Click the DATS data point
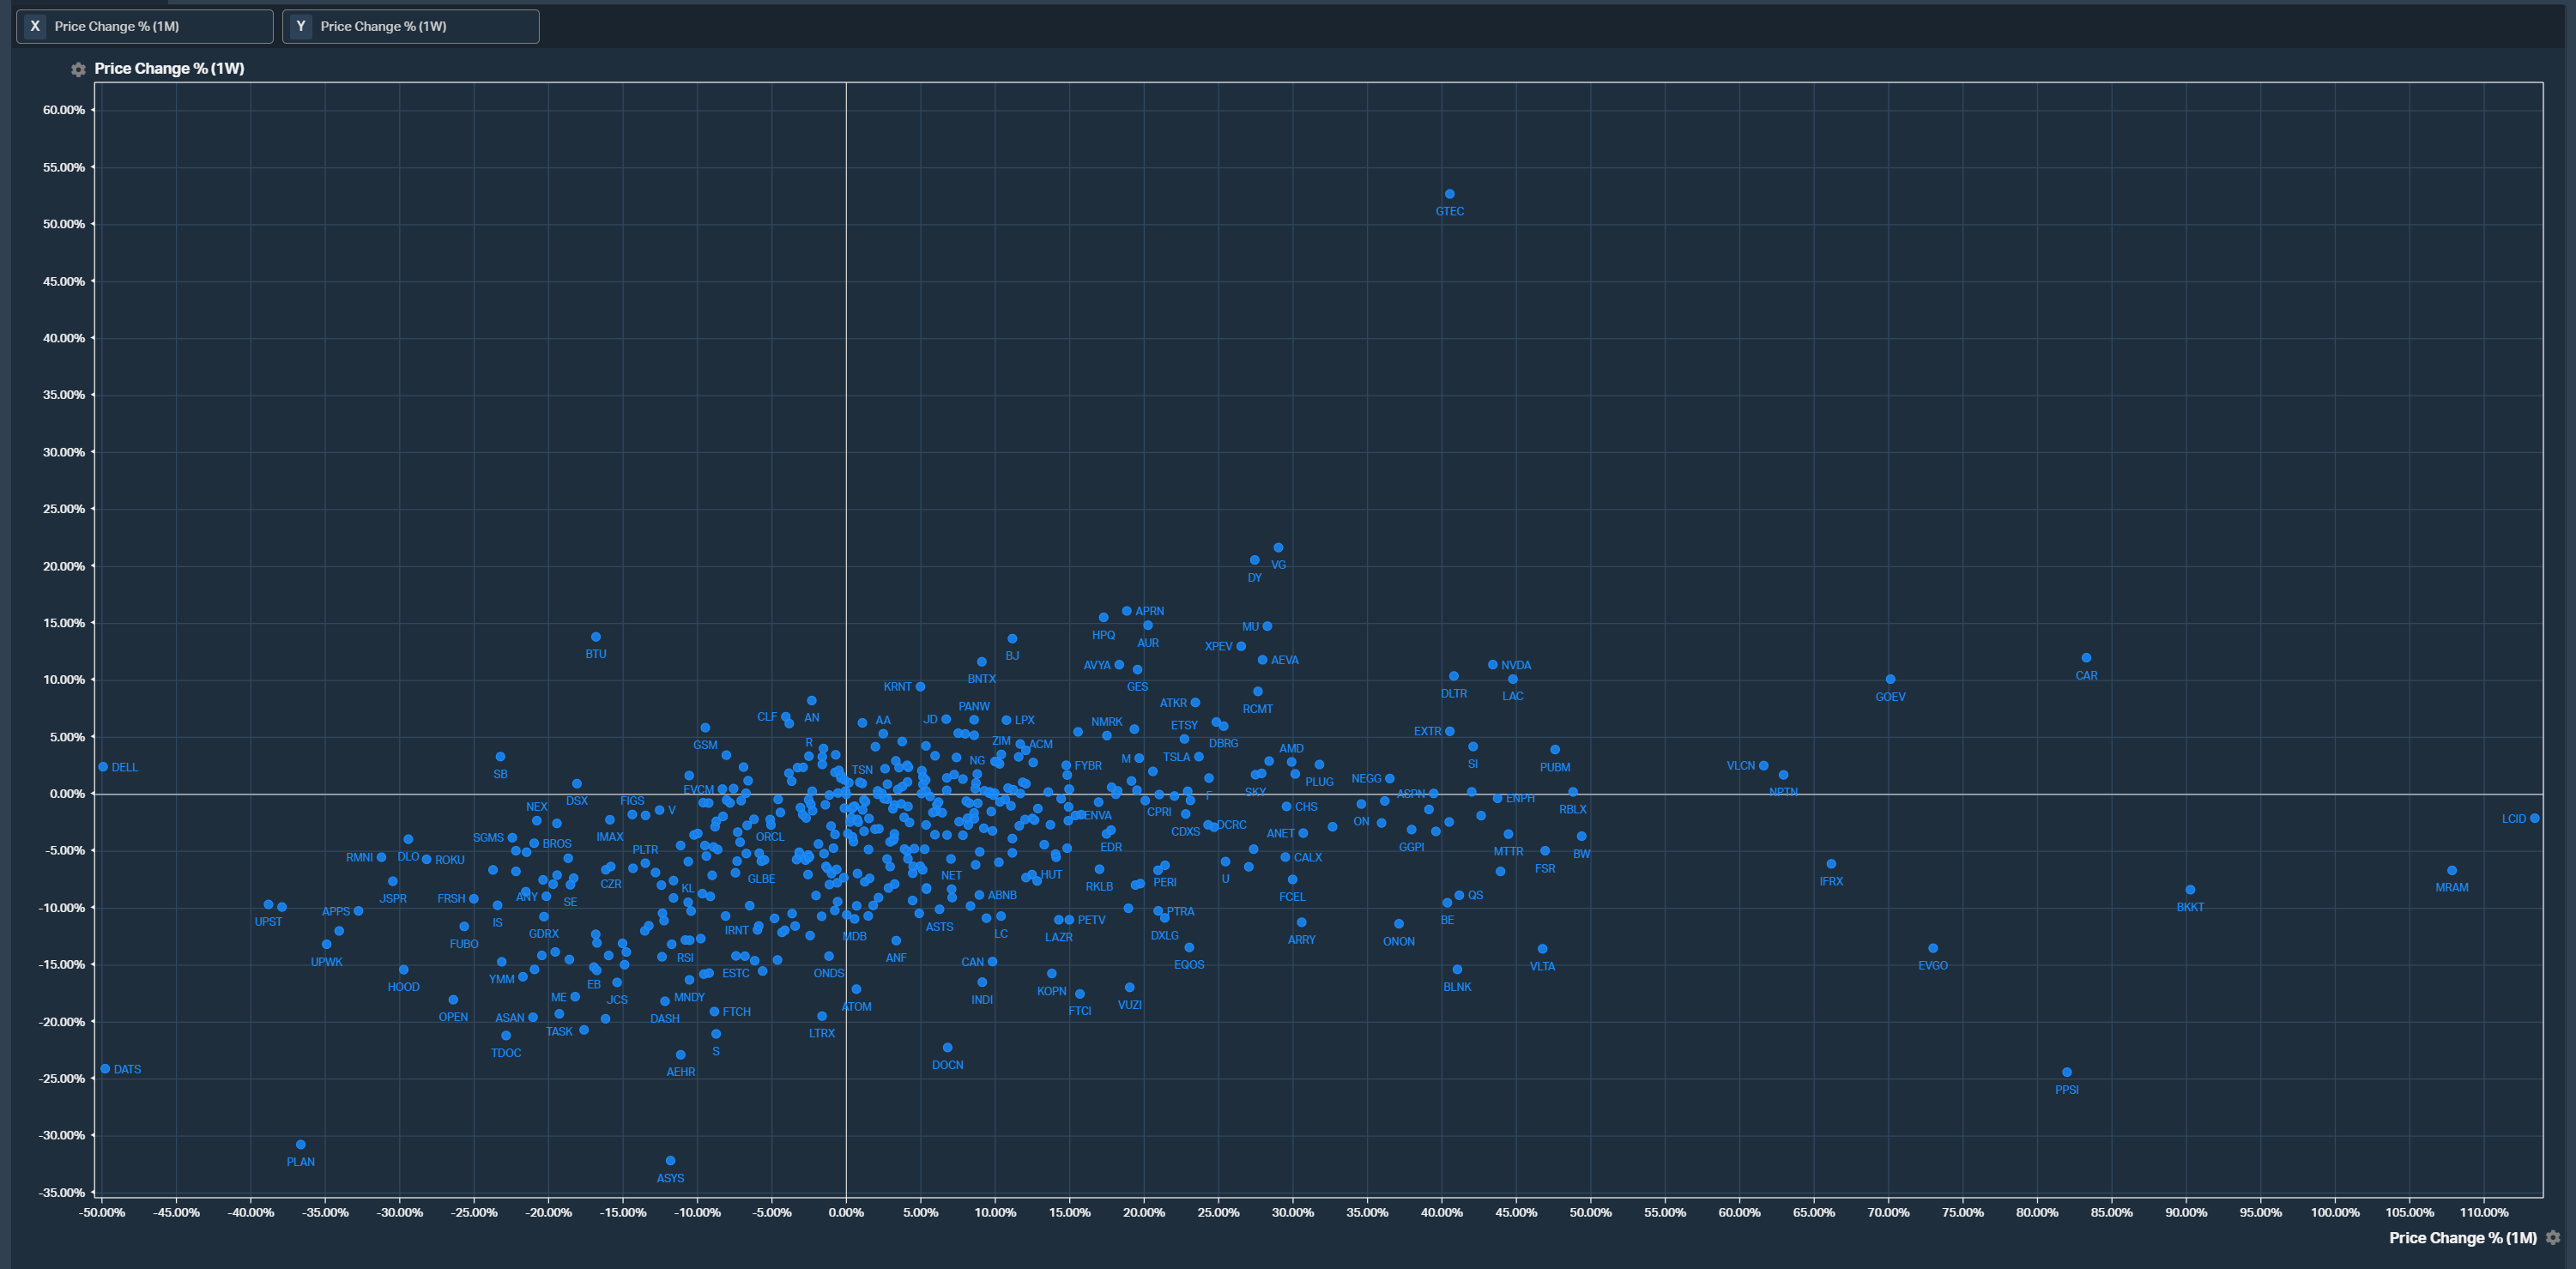2576x1269 pixels. click(x=105, y=1069)
